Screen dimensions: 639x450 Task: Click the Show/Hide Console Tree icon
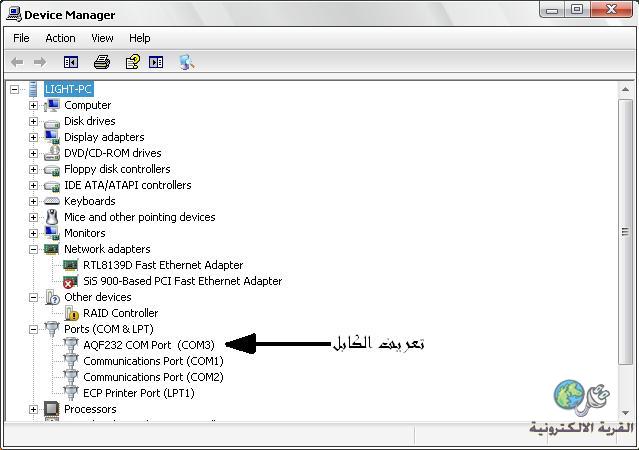click(x=71, y=62)
